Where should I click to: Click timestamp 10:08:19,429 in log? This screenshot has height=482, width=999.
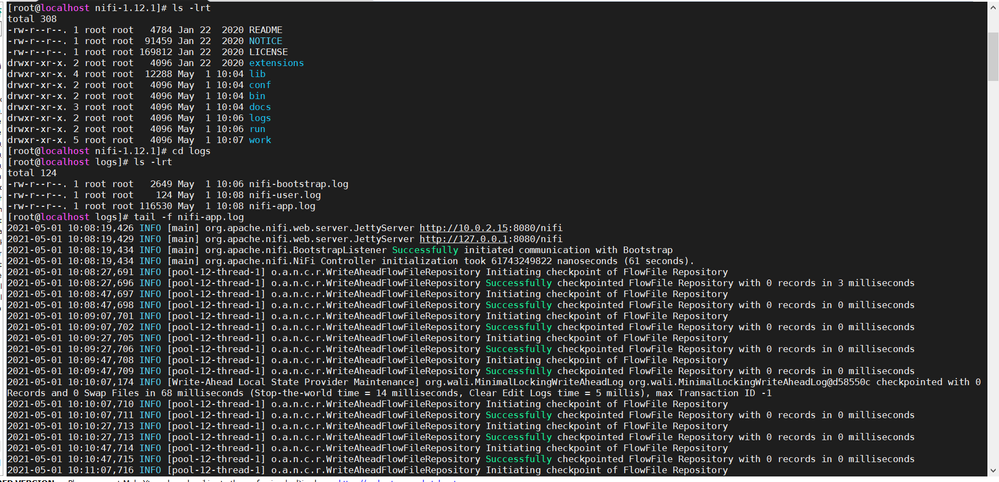point(101,239)
